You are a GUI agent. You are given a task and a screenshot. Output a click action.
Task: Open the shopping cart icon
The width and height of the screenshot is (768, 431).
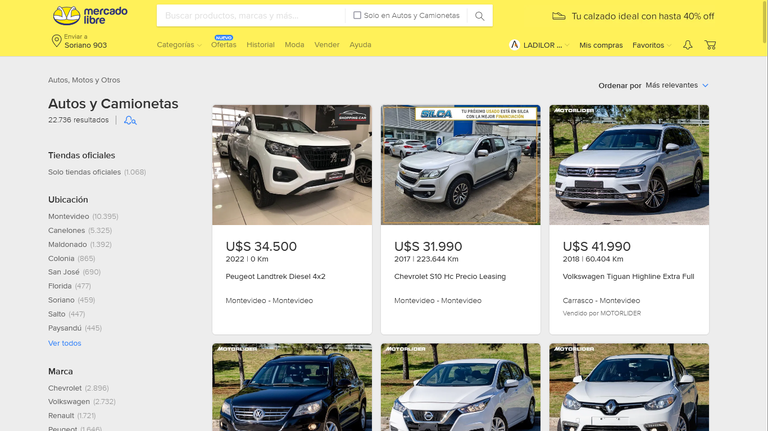710,45
